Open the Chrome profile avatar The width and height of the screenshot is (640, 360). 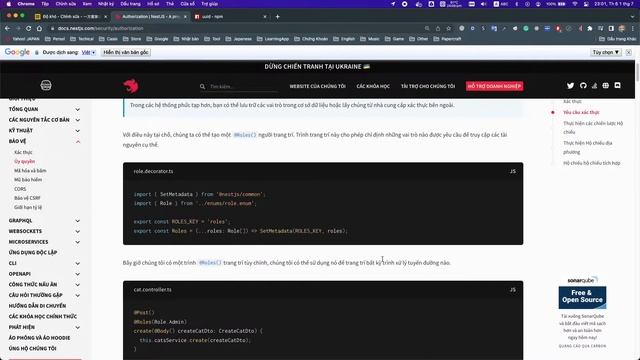[x=622, y=28]
